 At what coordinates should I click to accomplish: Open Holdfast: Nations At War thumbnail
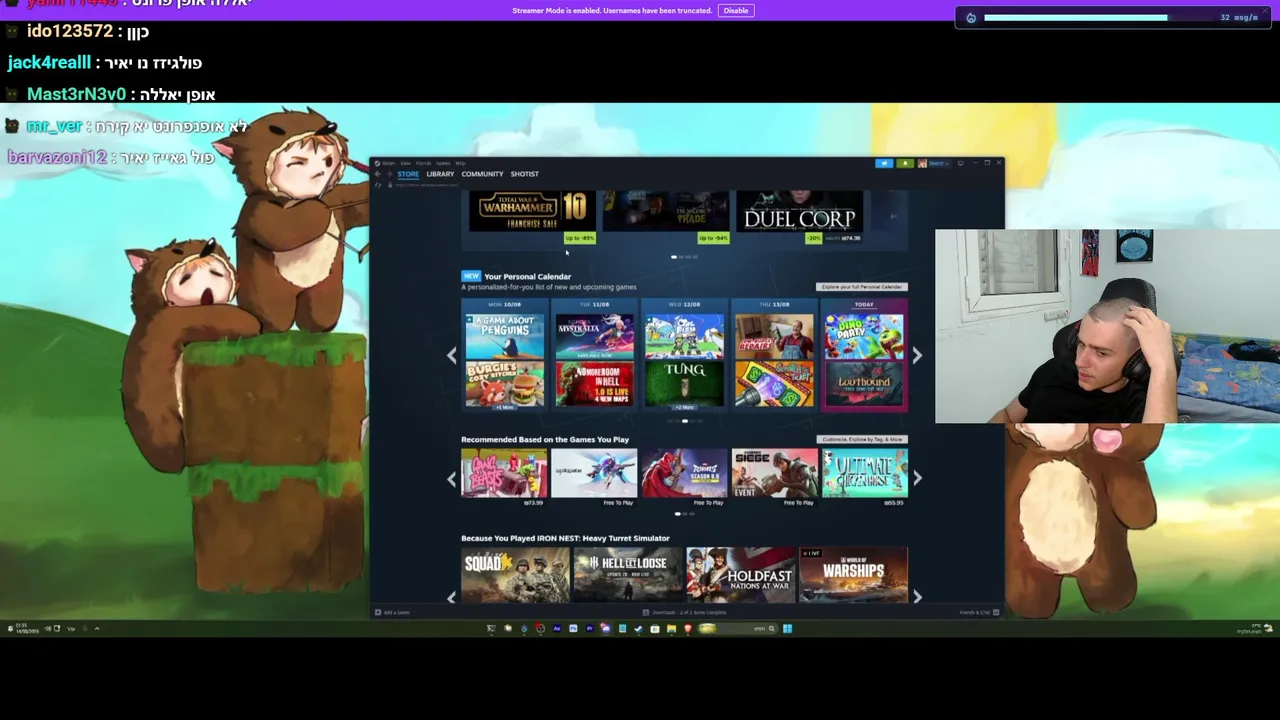[741, 575]
